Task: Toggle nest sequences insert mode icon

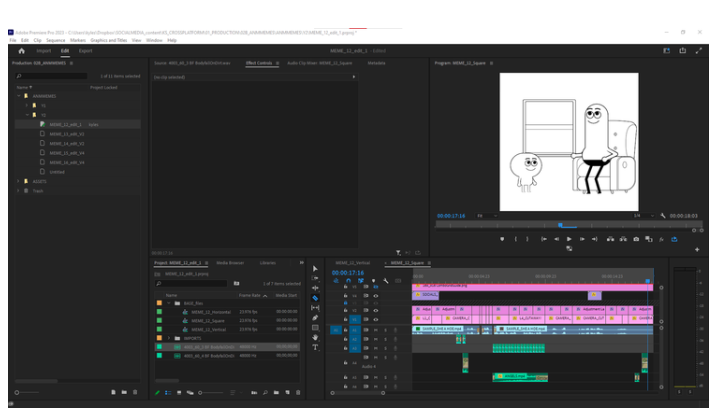Action: click(x=336, y=281)
